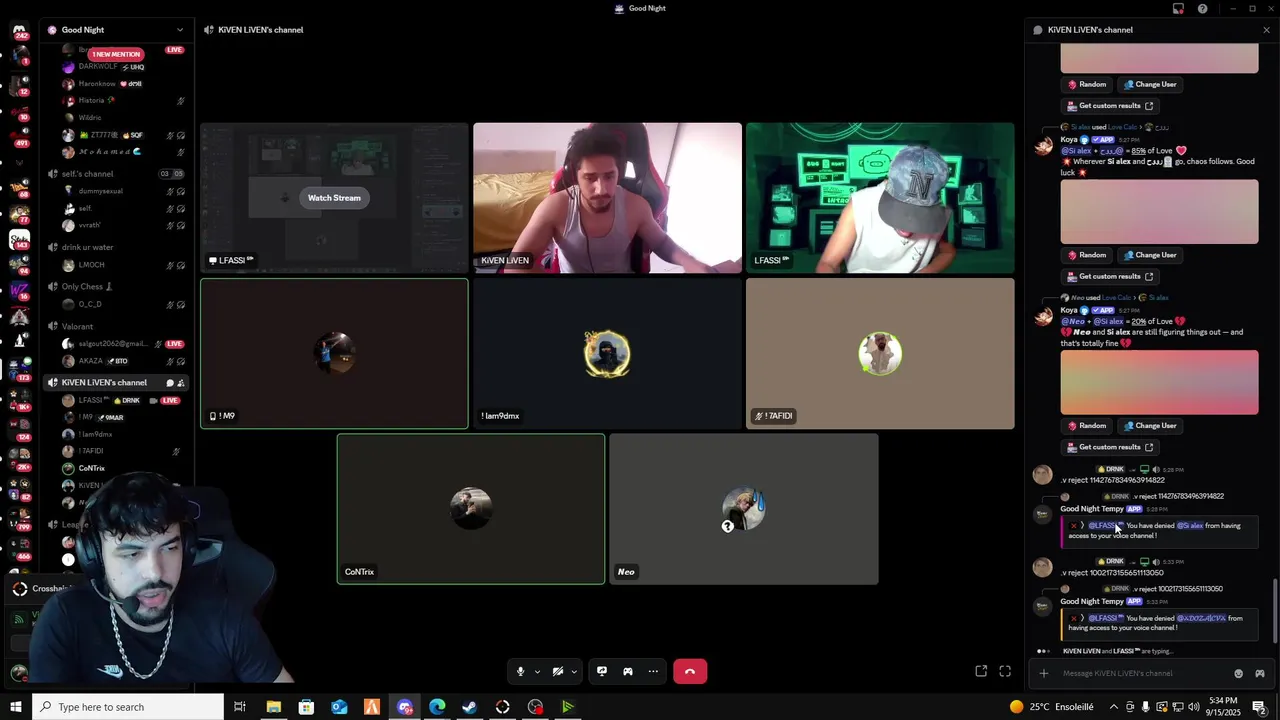The height and width of the screenshot is (720, 1280).
Task: Click Change User under the 20% love card
Action: click(1149, 426)
